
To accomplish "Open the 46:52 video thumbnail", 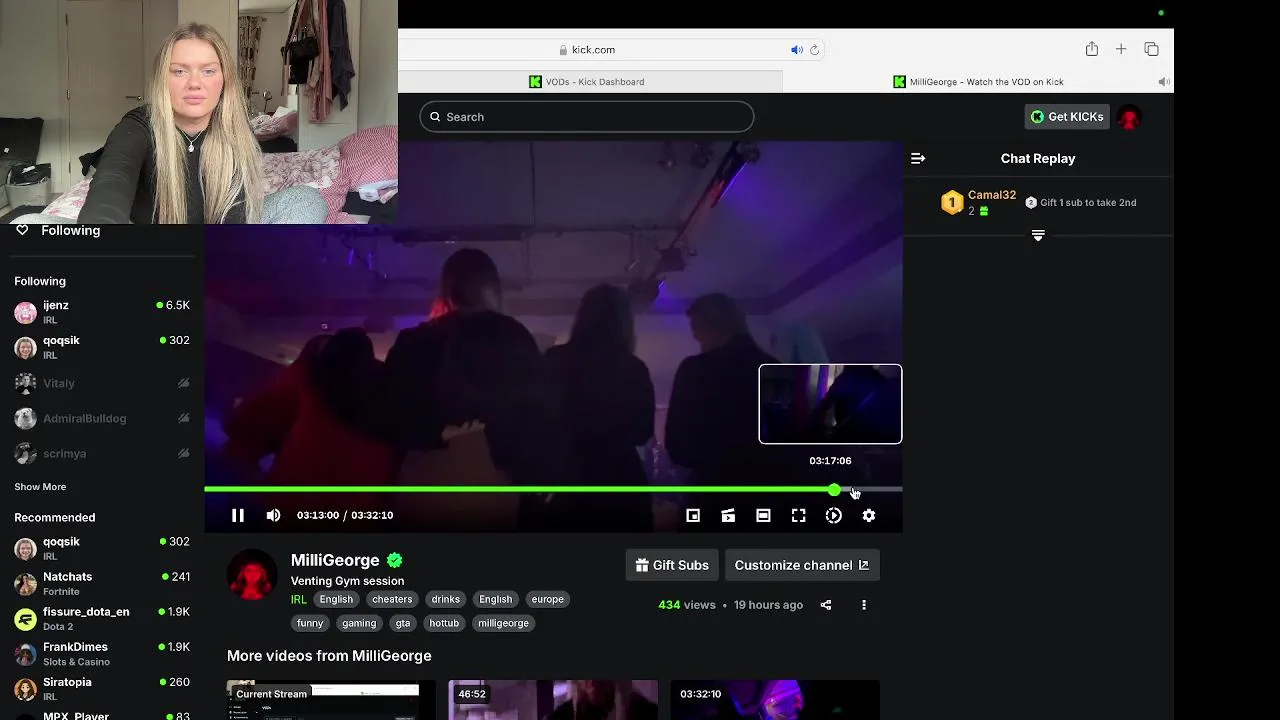I will [553, 700].
